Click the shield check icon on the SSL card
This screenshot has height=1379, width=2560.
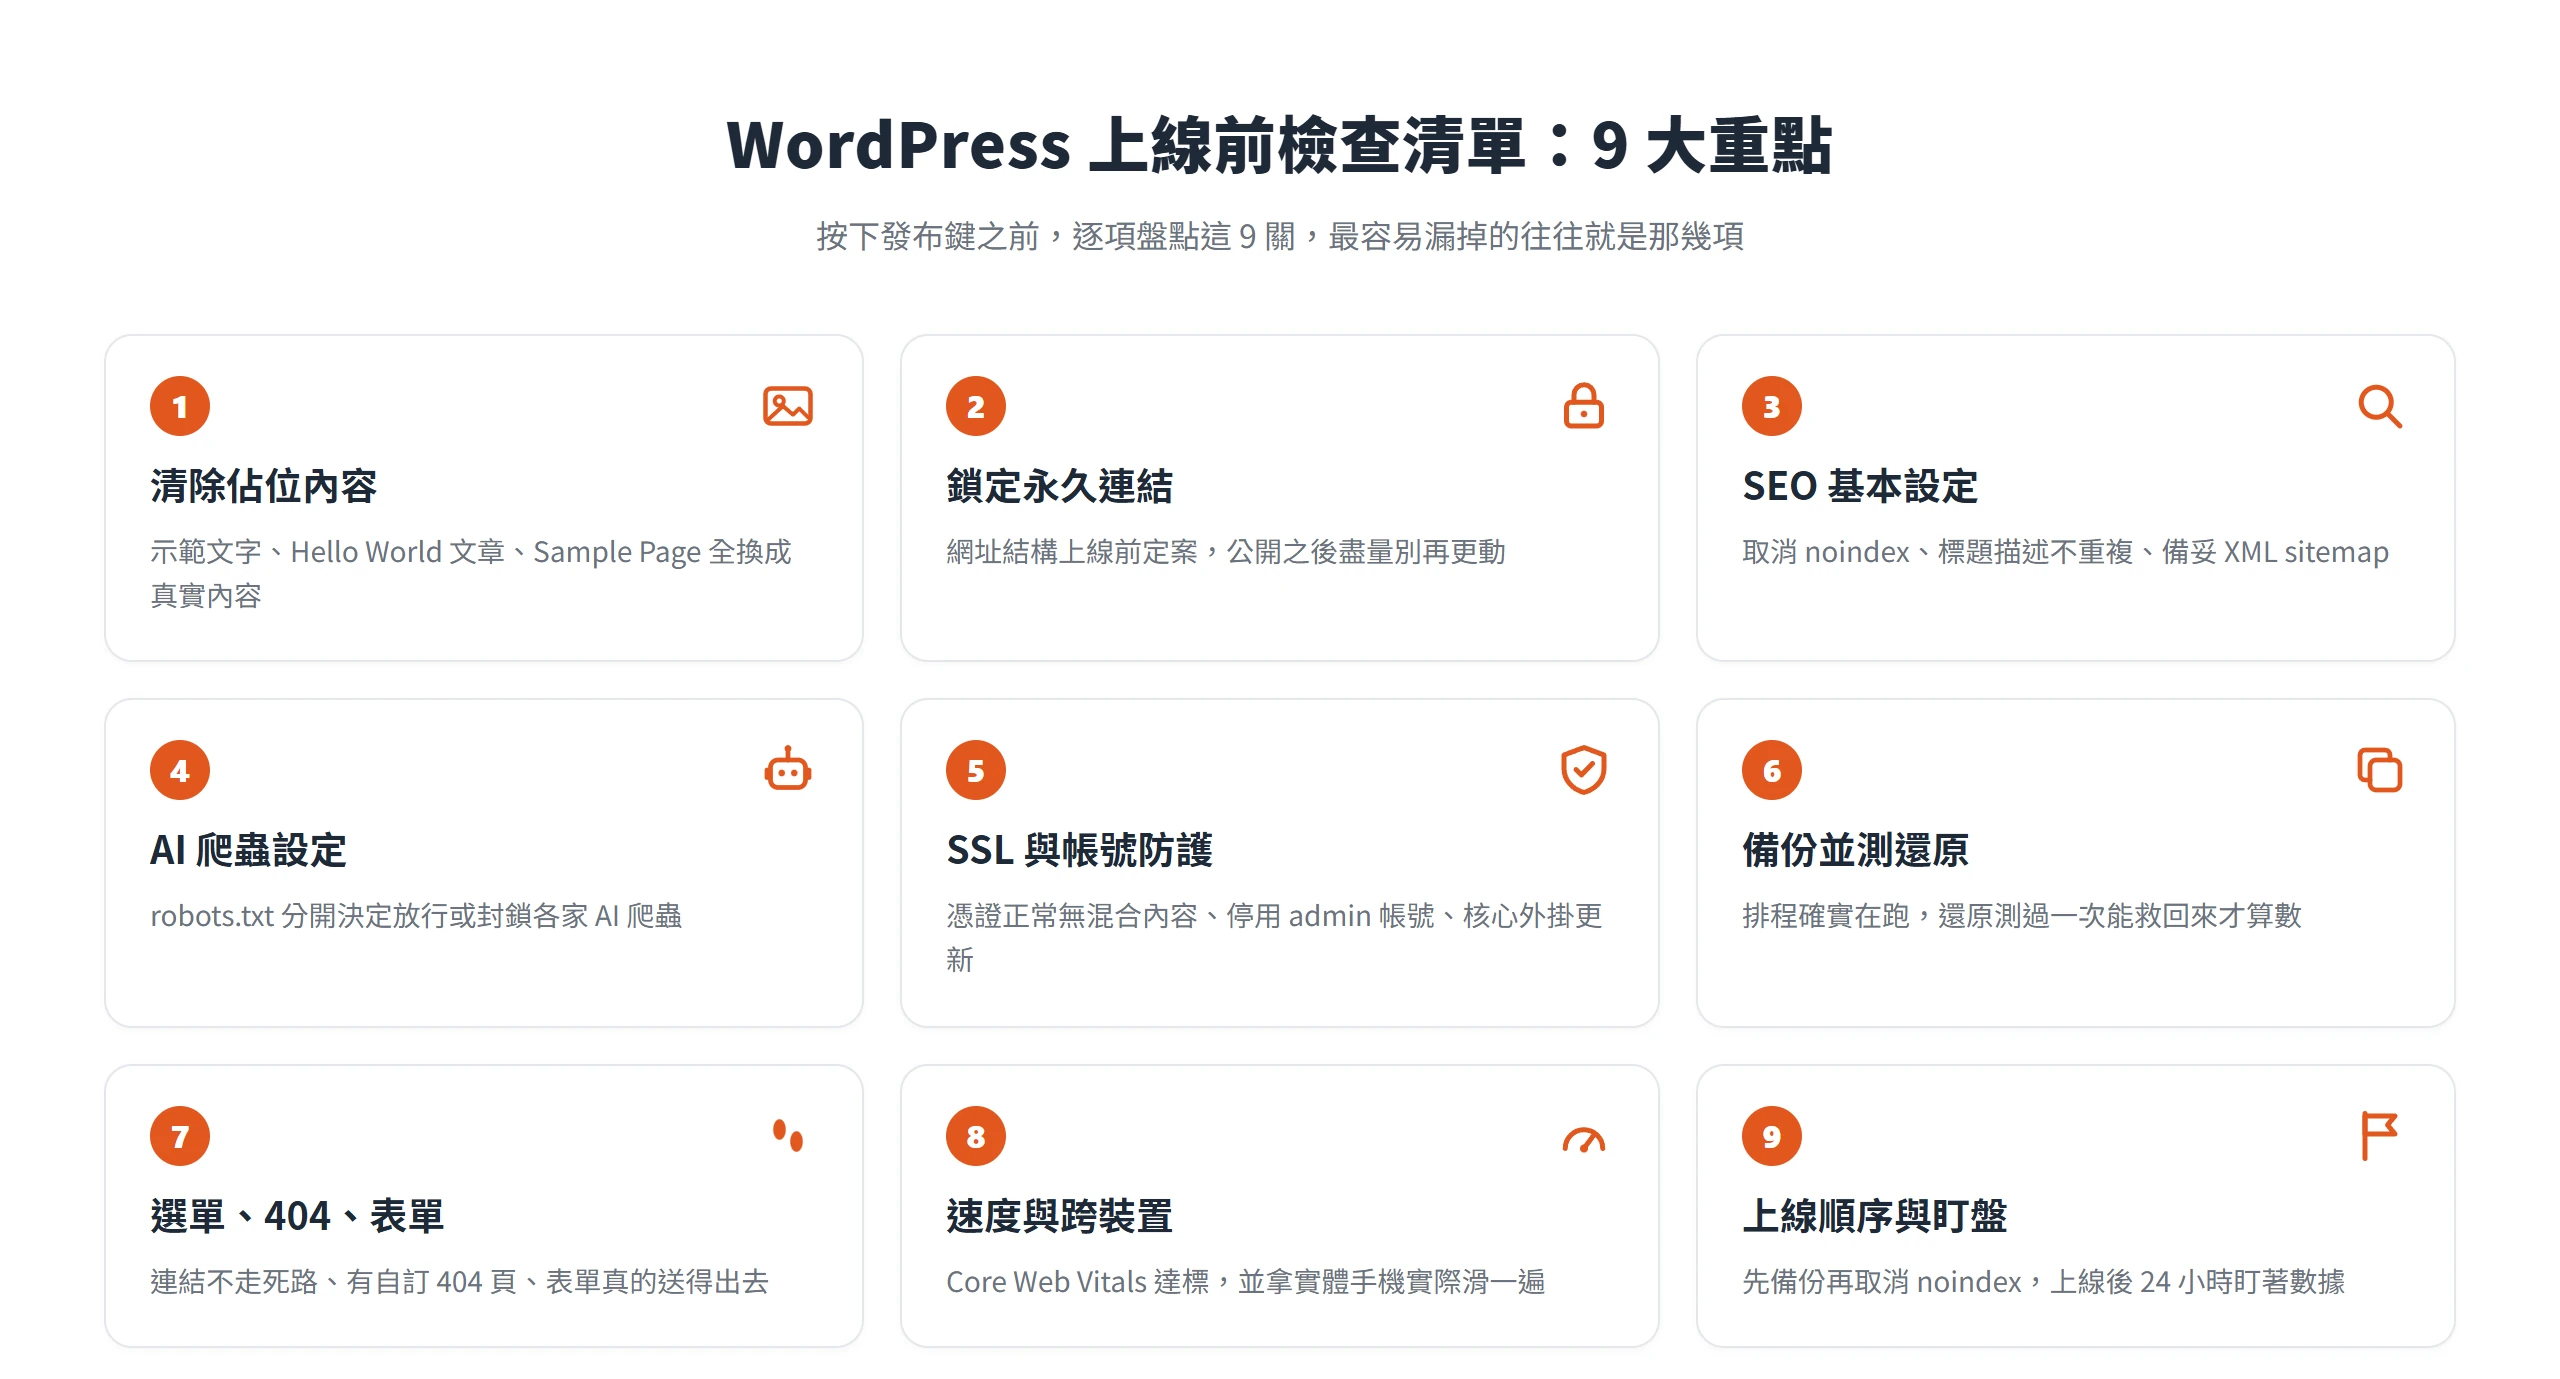(1584, 770)
